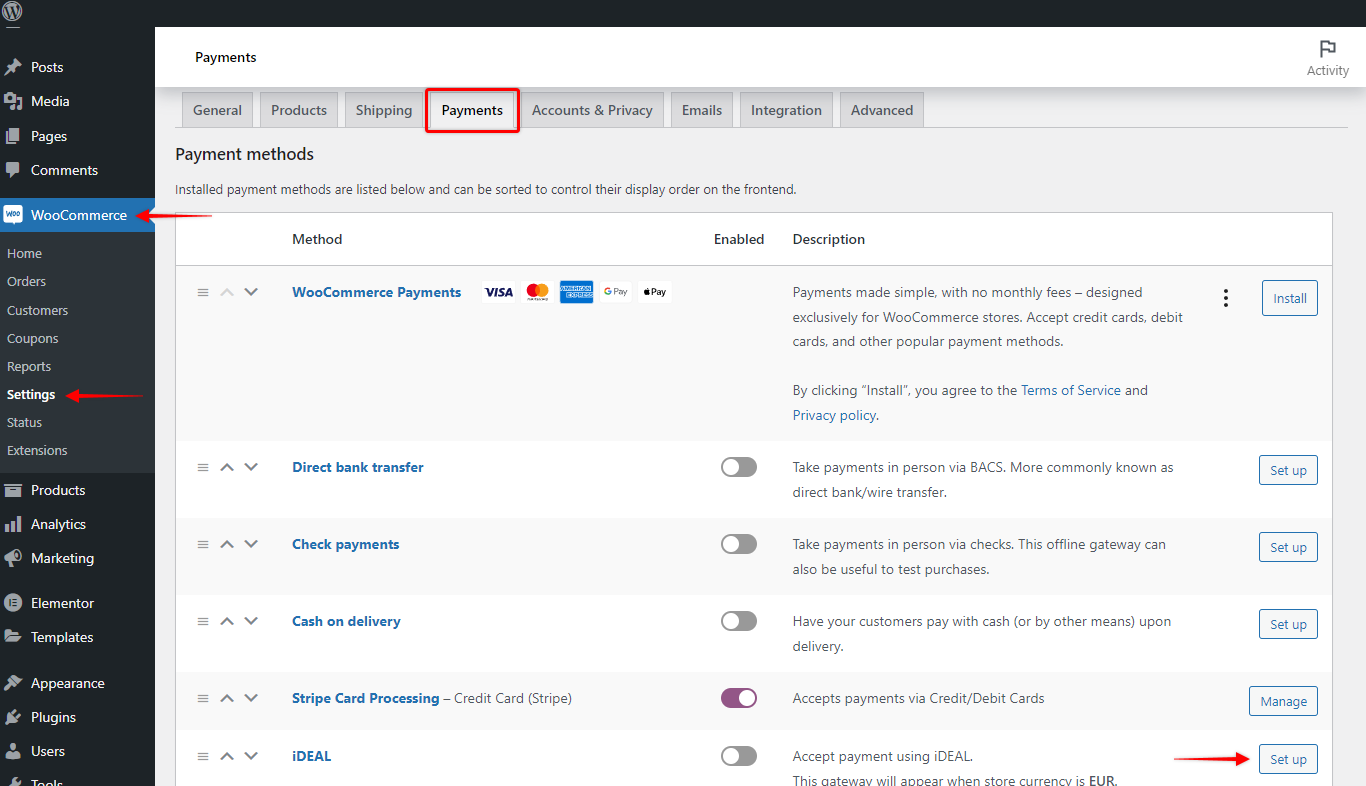Open the Activity flag panel
Image resolution: width=1366 pixels, height=786 pixels.
click(1328, 58)
